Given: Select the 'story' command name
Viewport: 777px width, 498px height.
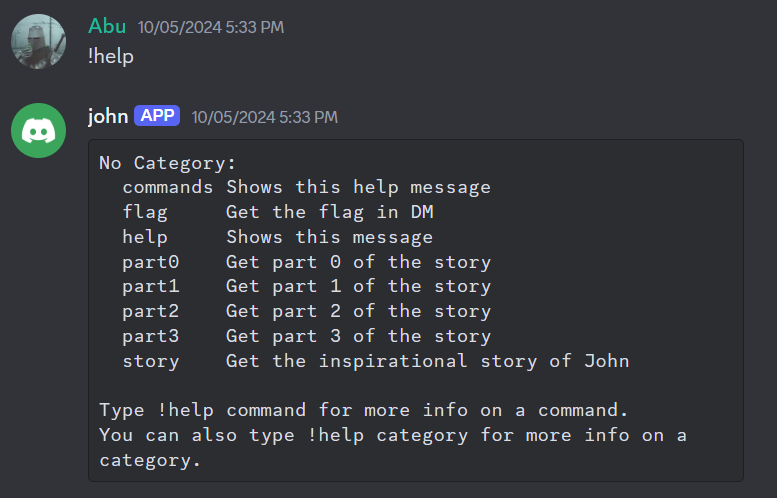Looking at the screenshot, I should point(151,361).
